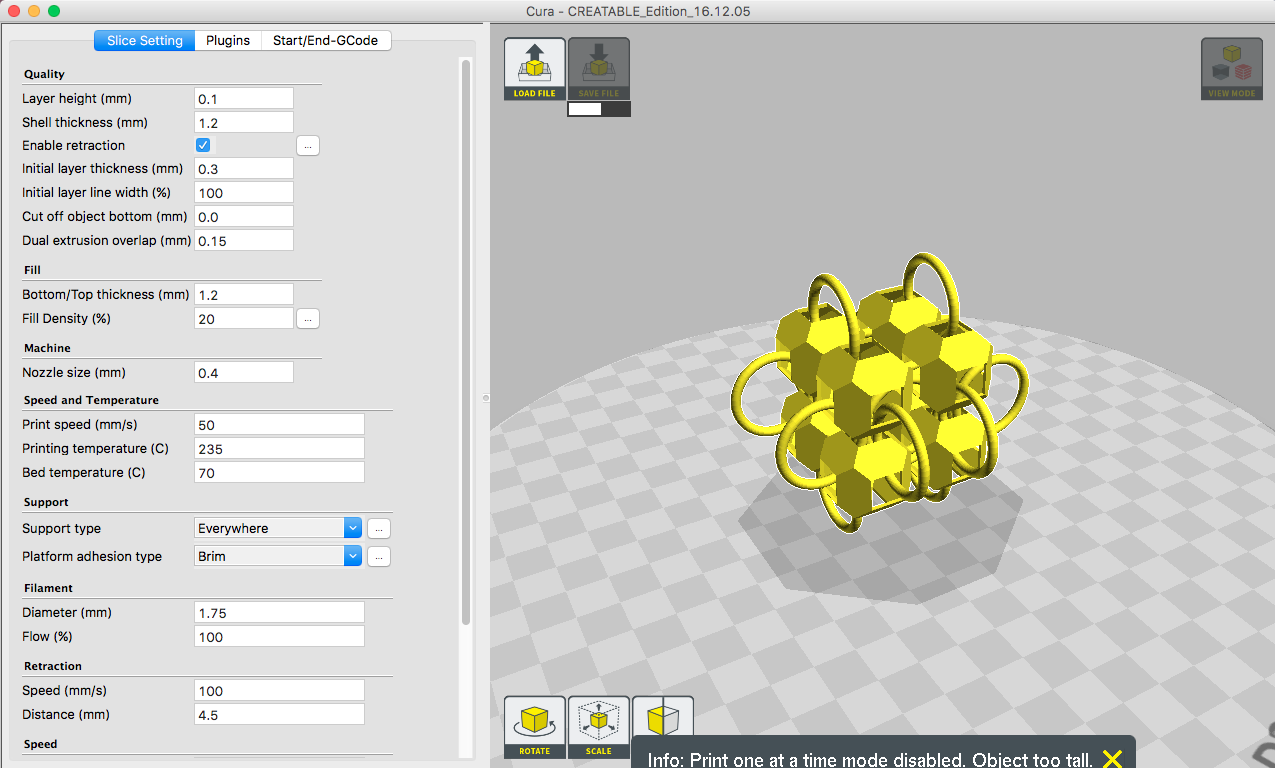Open the View Mode selector
The width and height of the screenshot is (1275, 768).
click(x=1231, y=69)
